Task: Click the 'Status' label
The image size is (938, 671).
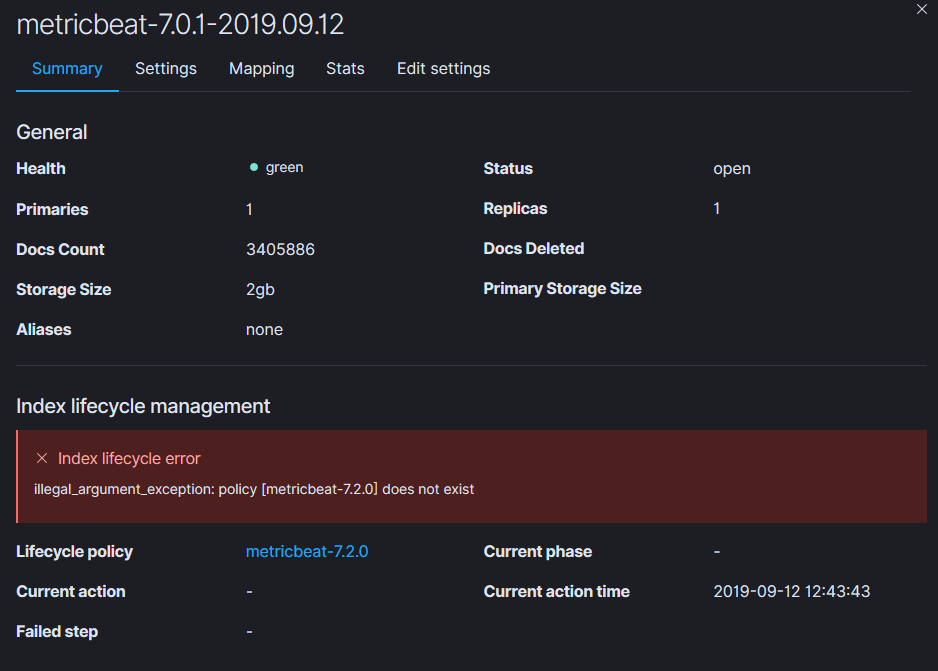Action: 508,169
